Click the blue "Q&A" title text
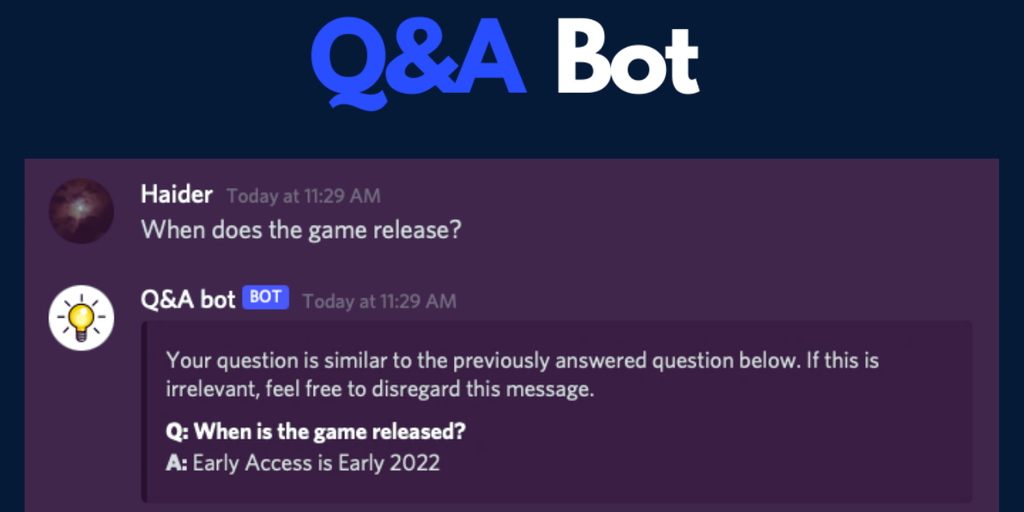 (419, 59)
